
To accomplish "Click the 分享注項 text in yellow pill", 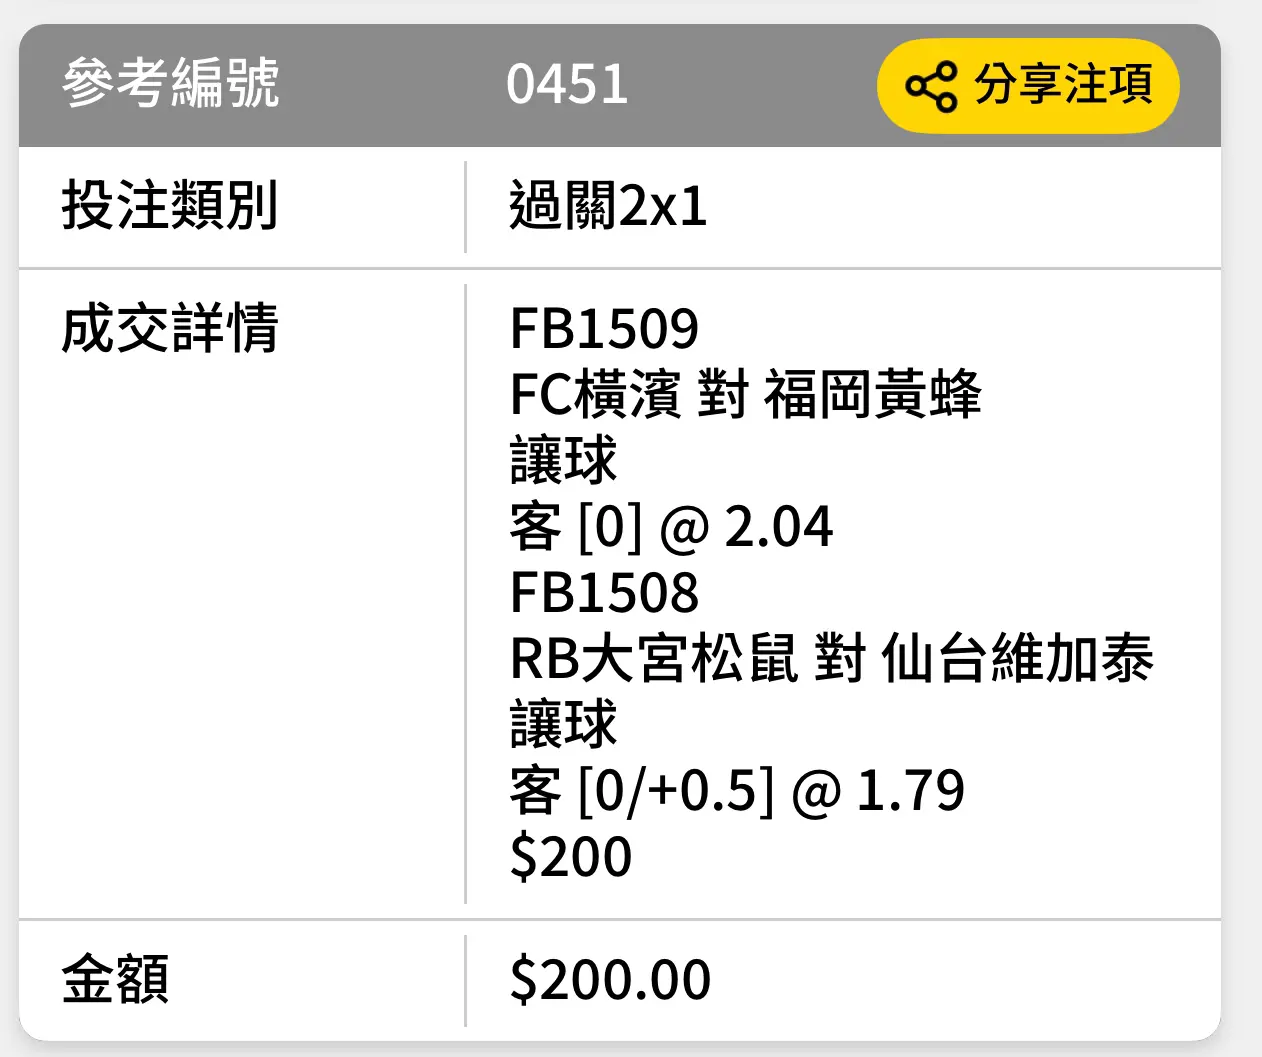I will (x=1064, y=84).
